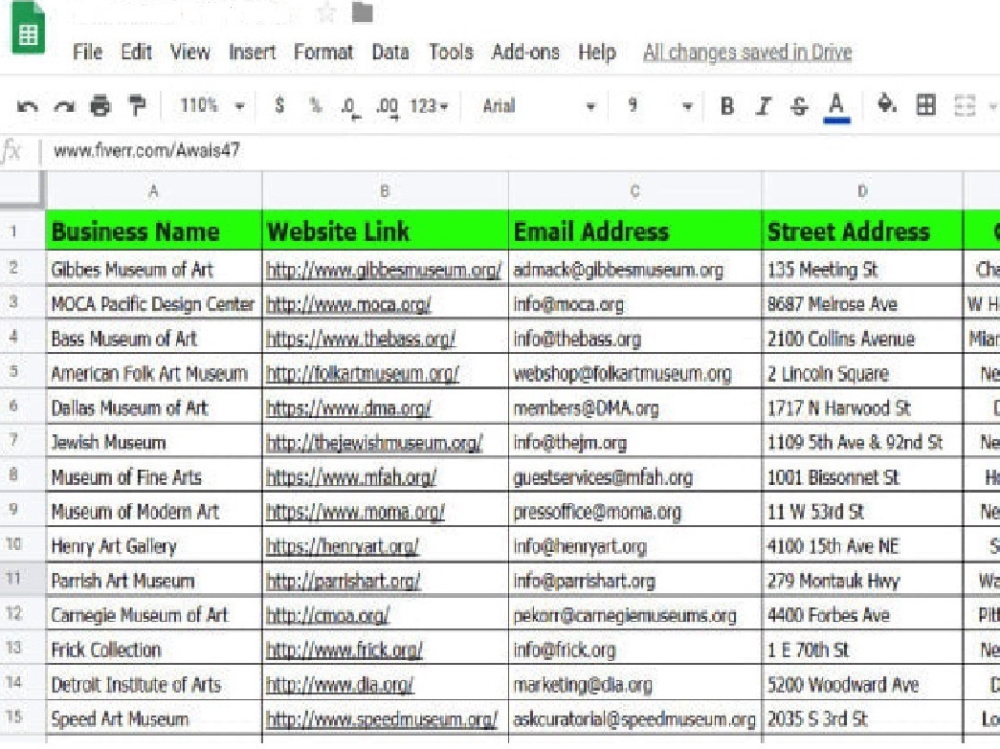Select column D header
This screenshot has width=1000, height=749.
[862, 191]
